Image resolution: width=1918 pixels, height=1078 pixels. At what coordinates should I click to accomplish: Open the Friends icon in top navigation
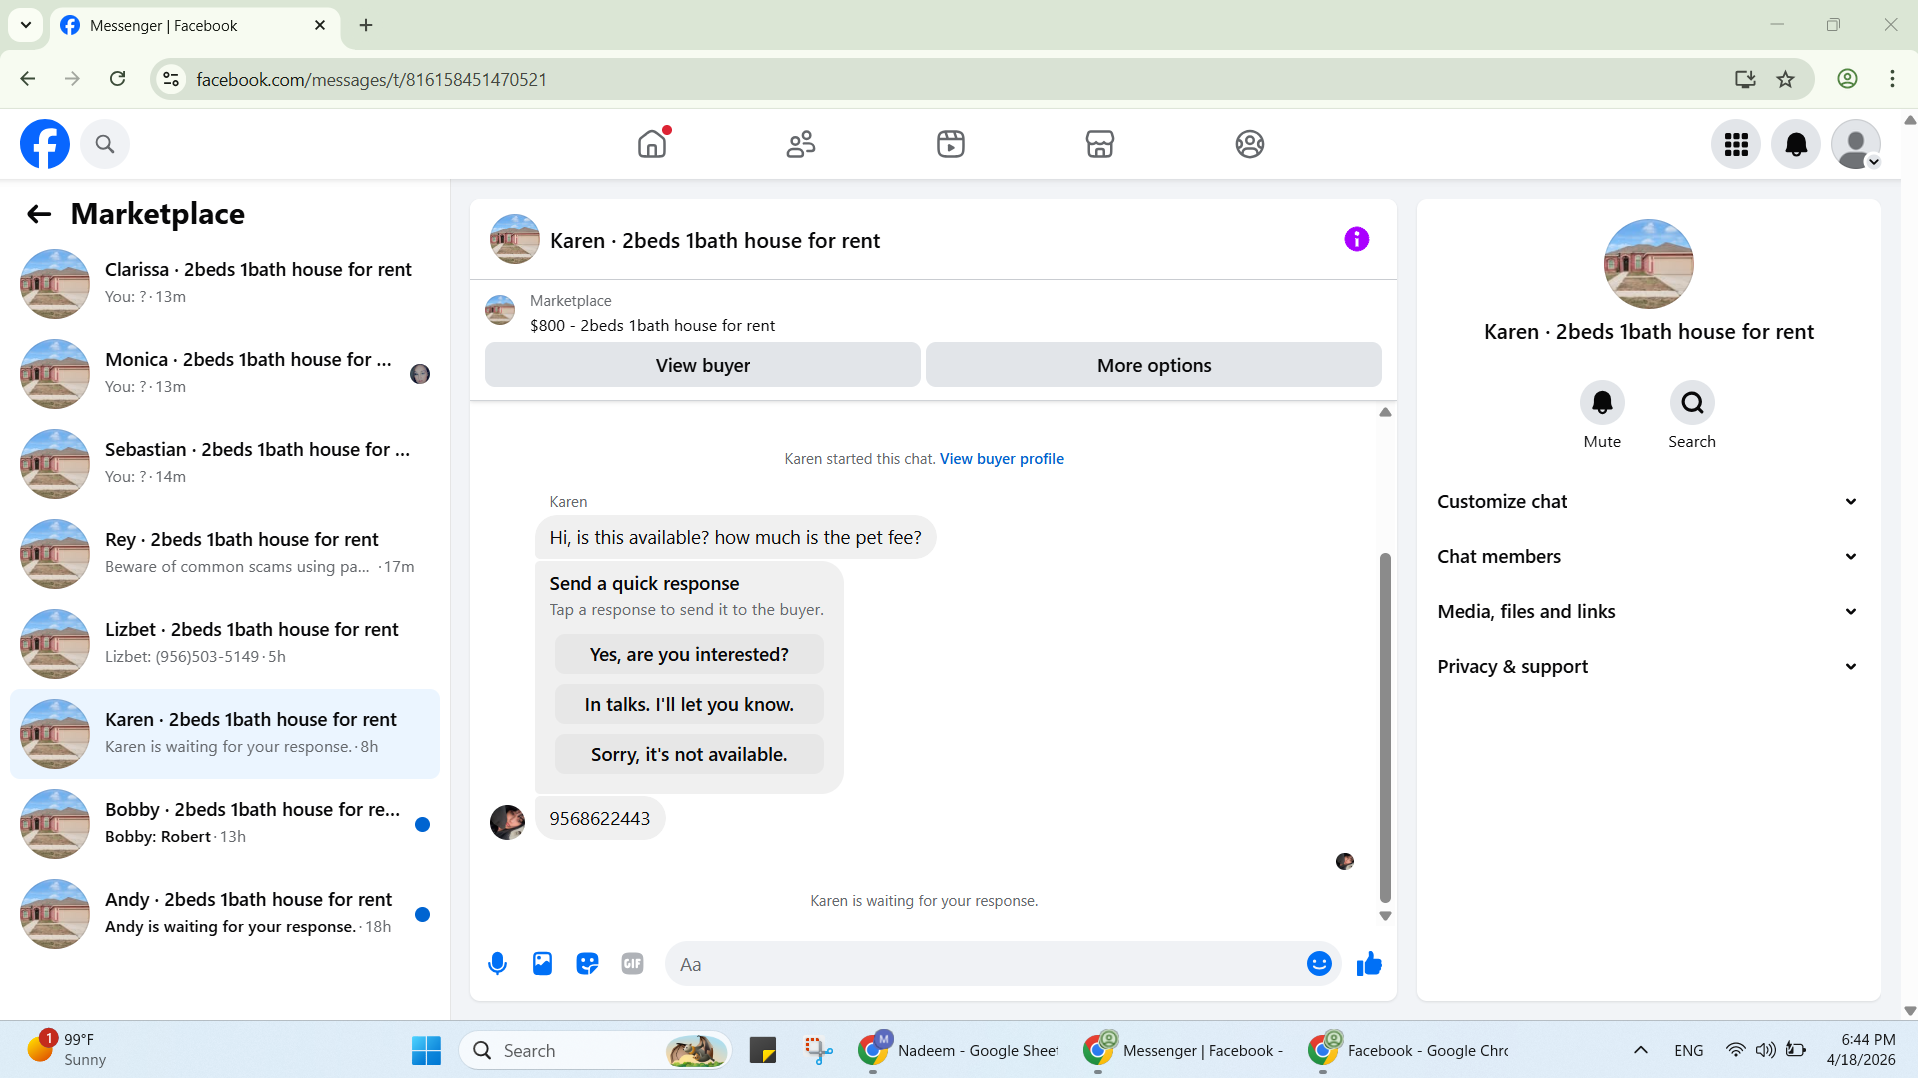tap(801, 144)
